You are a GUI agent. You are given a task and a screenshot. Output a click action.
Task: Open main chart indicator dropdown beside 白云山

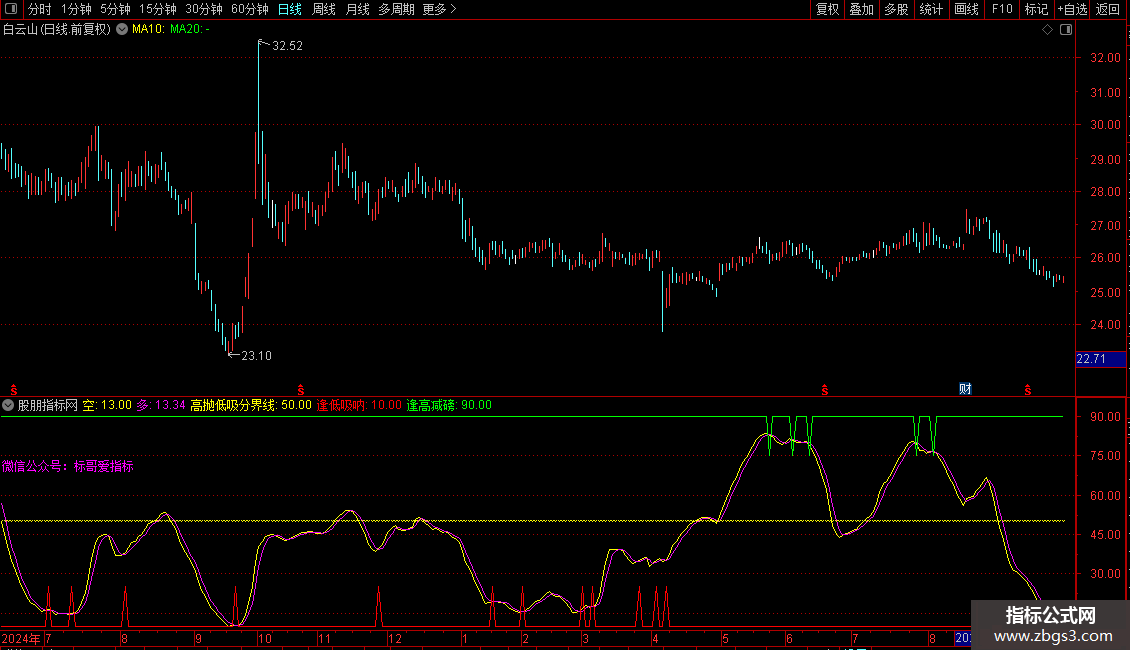(x=122, y=29)
